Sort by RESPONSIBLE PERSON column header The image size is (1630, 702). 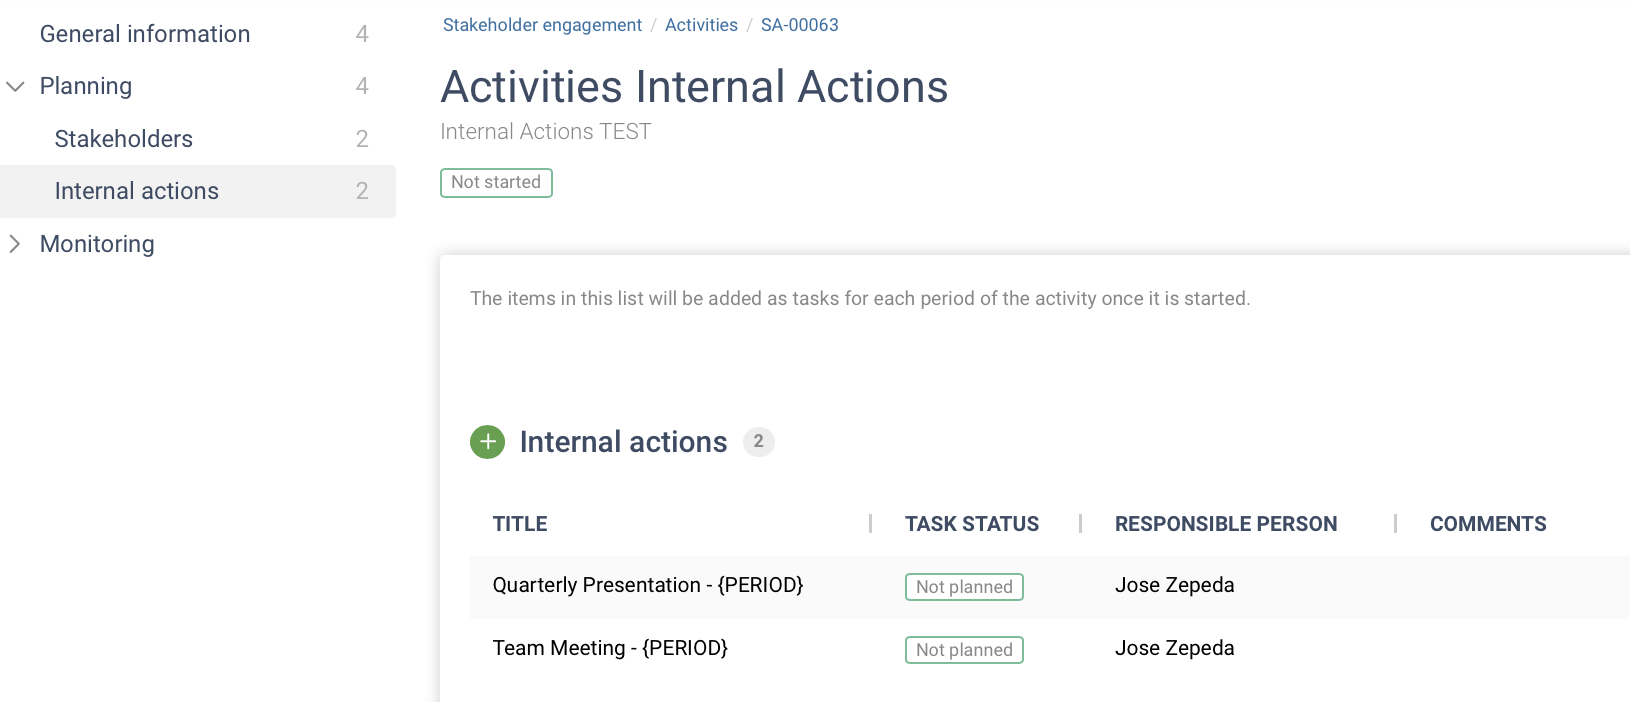pyautogui.click(x=1225, y=524)
